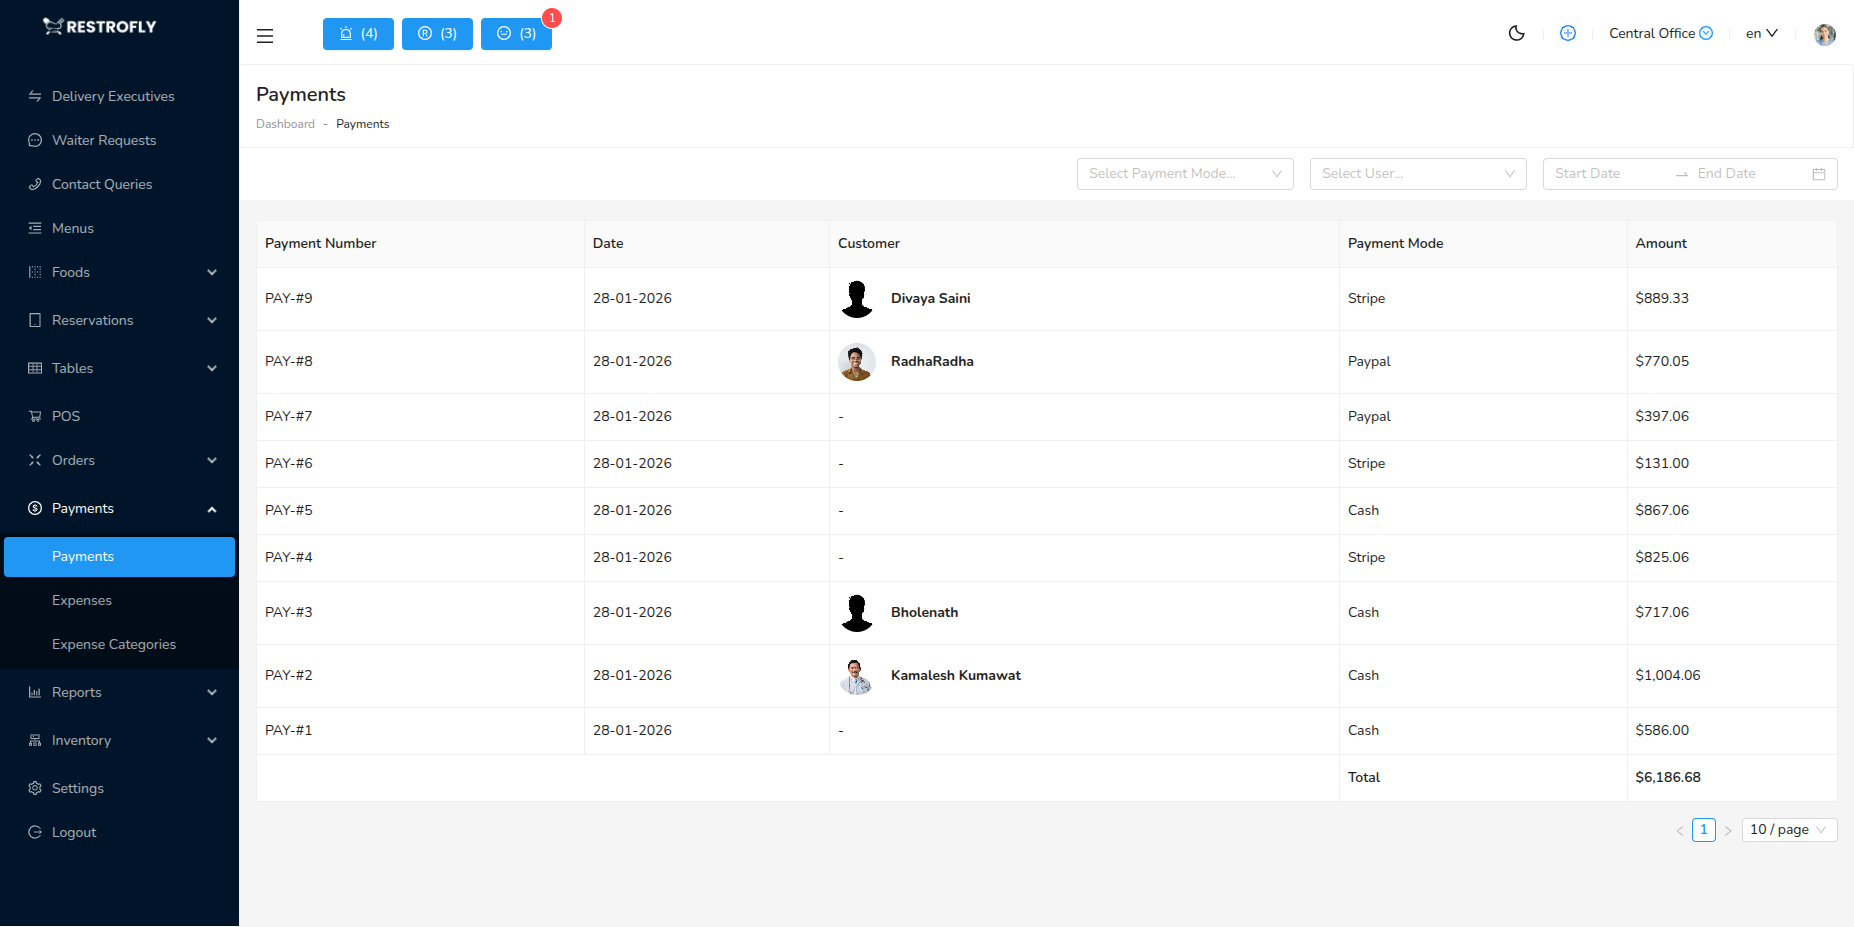Screen dimensions: 1854x927
Task: Click the Logout button
Action: pos(73,831)
